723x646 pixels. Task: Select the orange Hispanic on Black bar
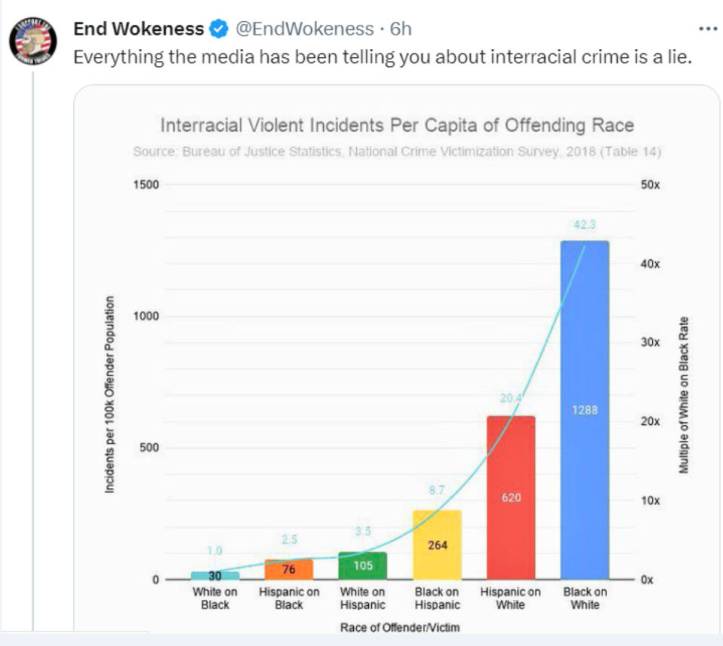289,570
